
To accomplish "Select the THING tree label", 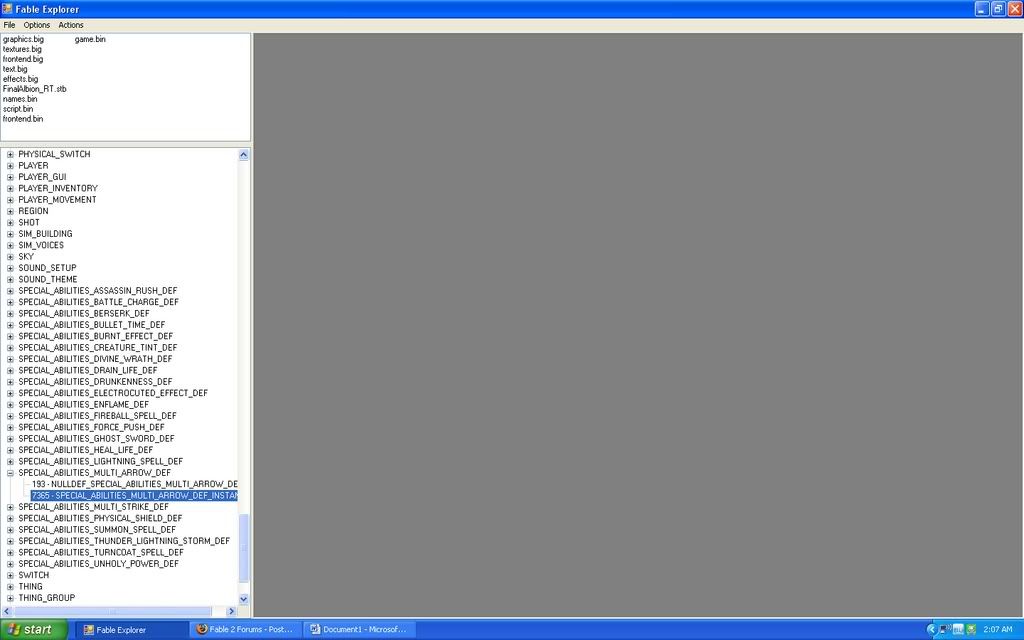I will (x=30, y=586).
